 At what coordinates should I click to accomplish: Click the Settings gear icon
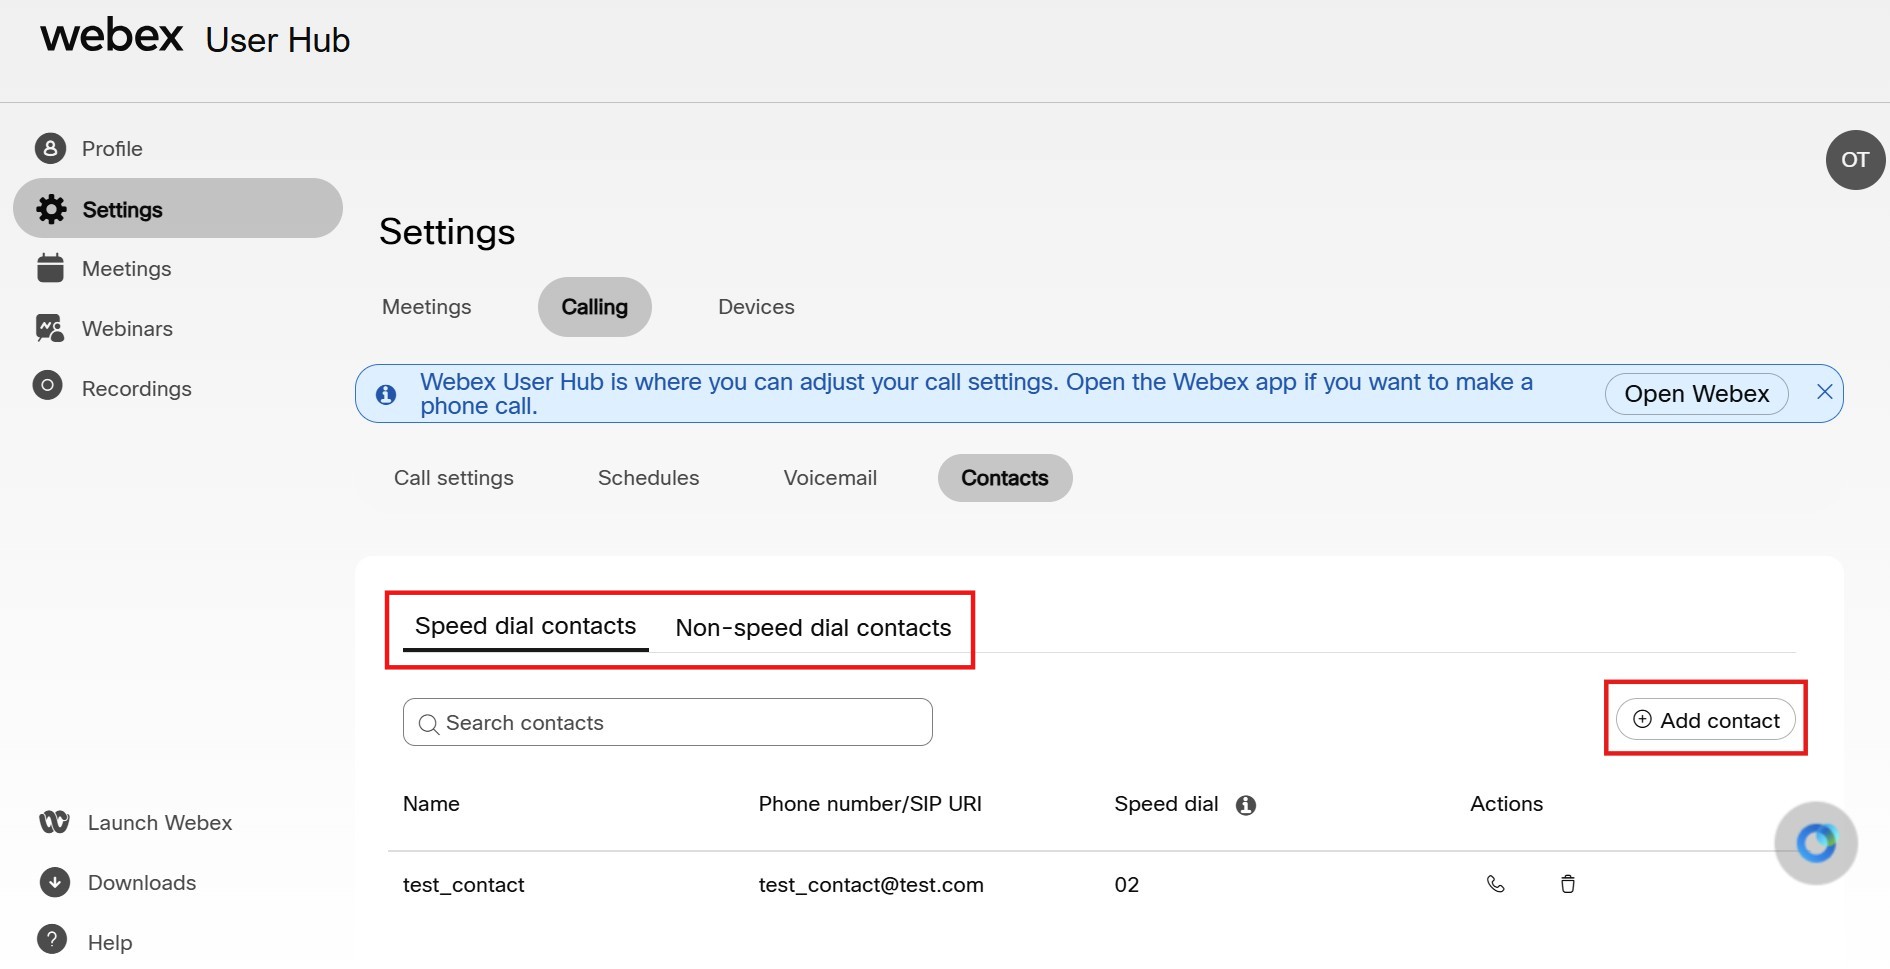point(51,209)
